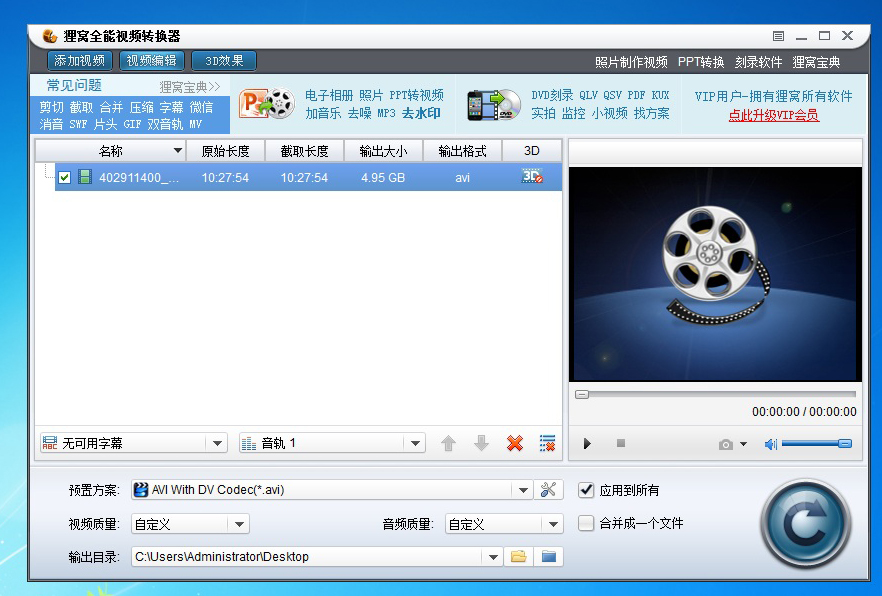Click the video file type icon in row

[85, 177]
